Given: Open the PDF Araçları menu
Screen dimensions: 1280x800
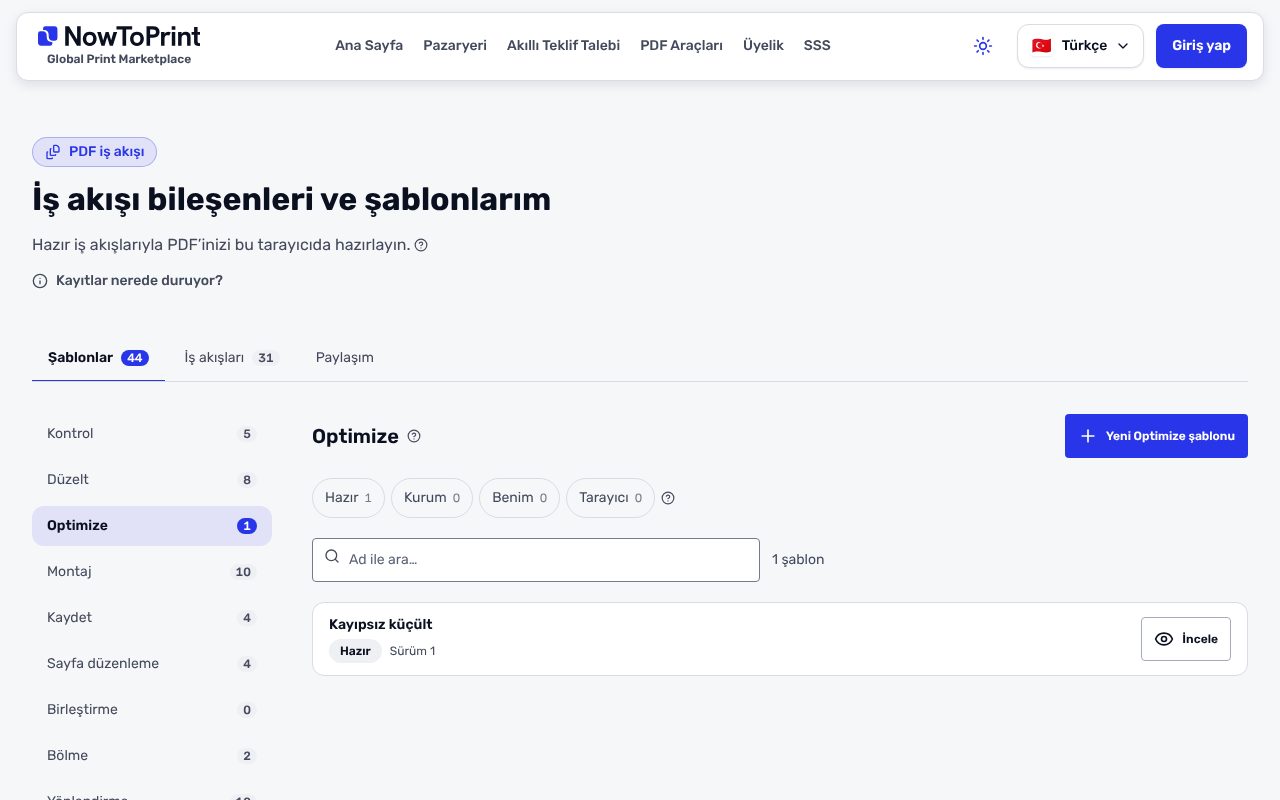Looking at the screenshot, I should [x=681, y=45].
